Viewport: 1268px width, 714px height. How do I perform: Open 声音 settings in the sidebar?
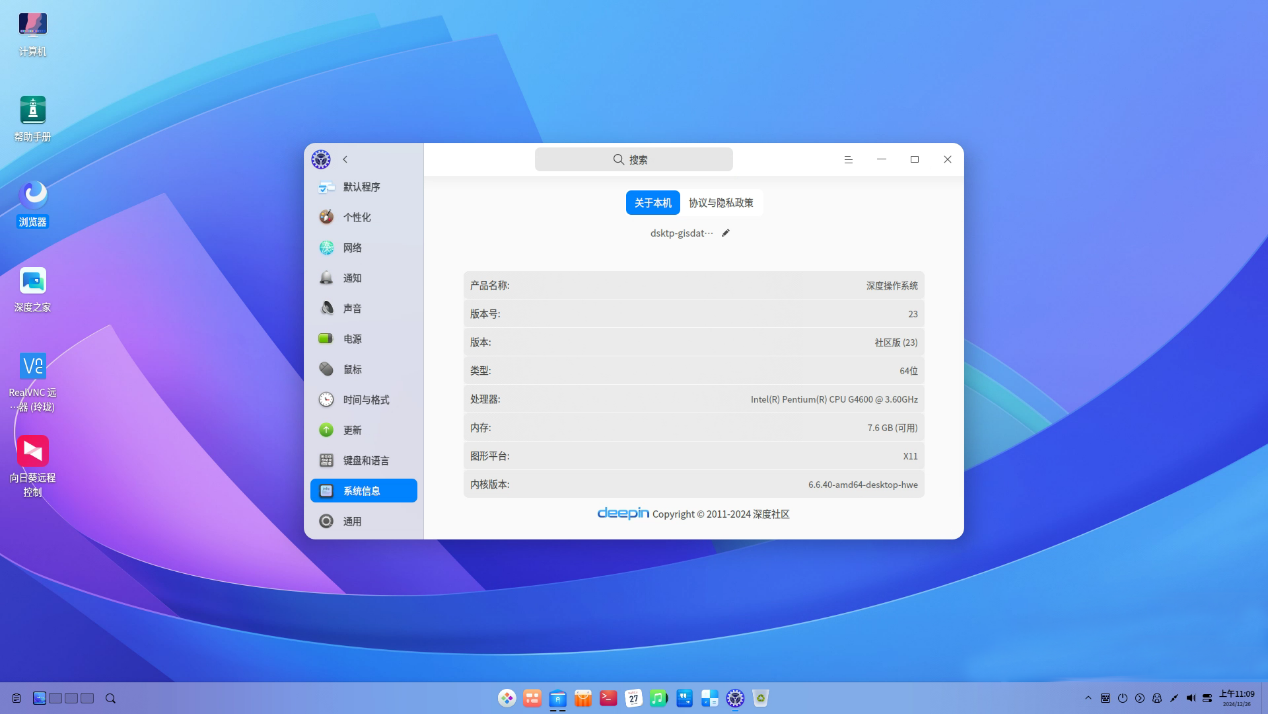363,309
